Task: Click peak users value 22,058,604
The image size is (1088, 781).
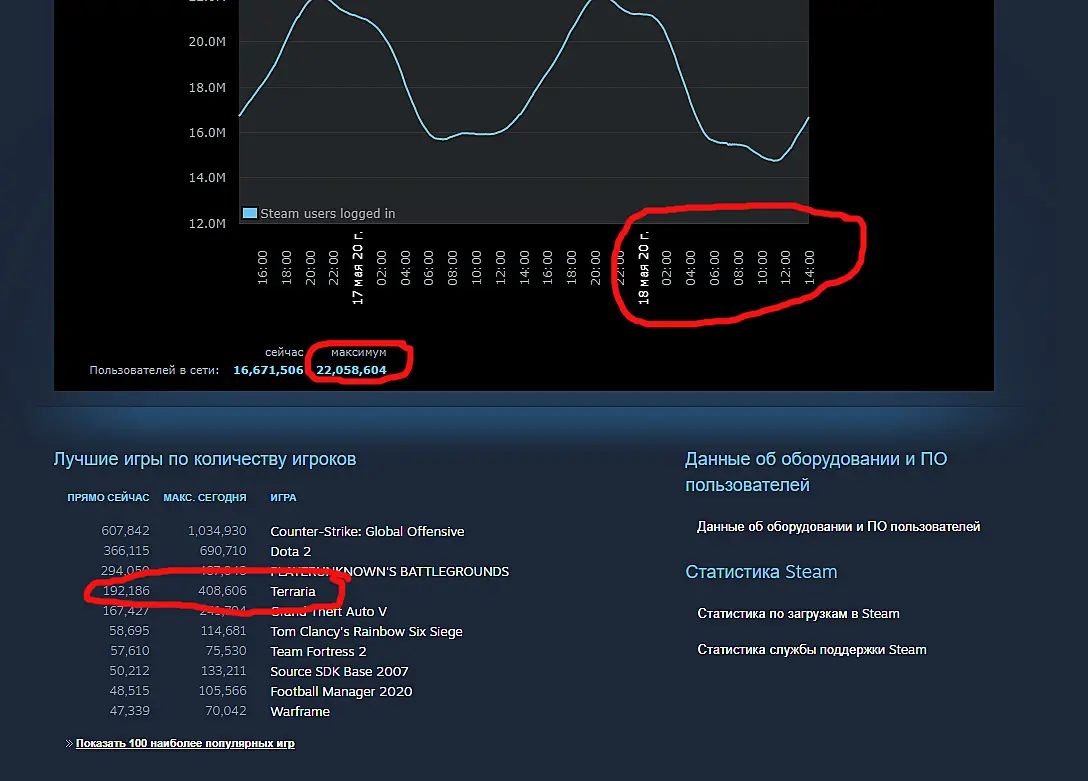Action: coord(351,370)
